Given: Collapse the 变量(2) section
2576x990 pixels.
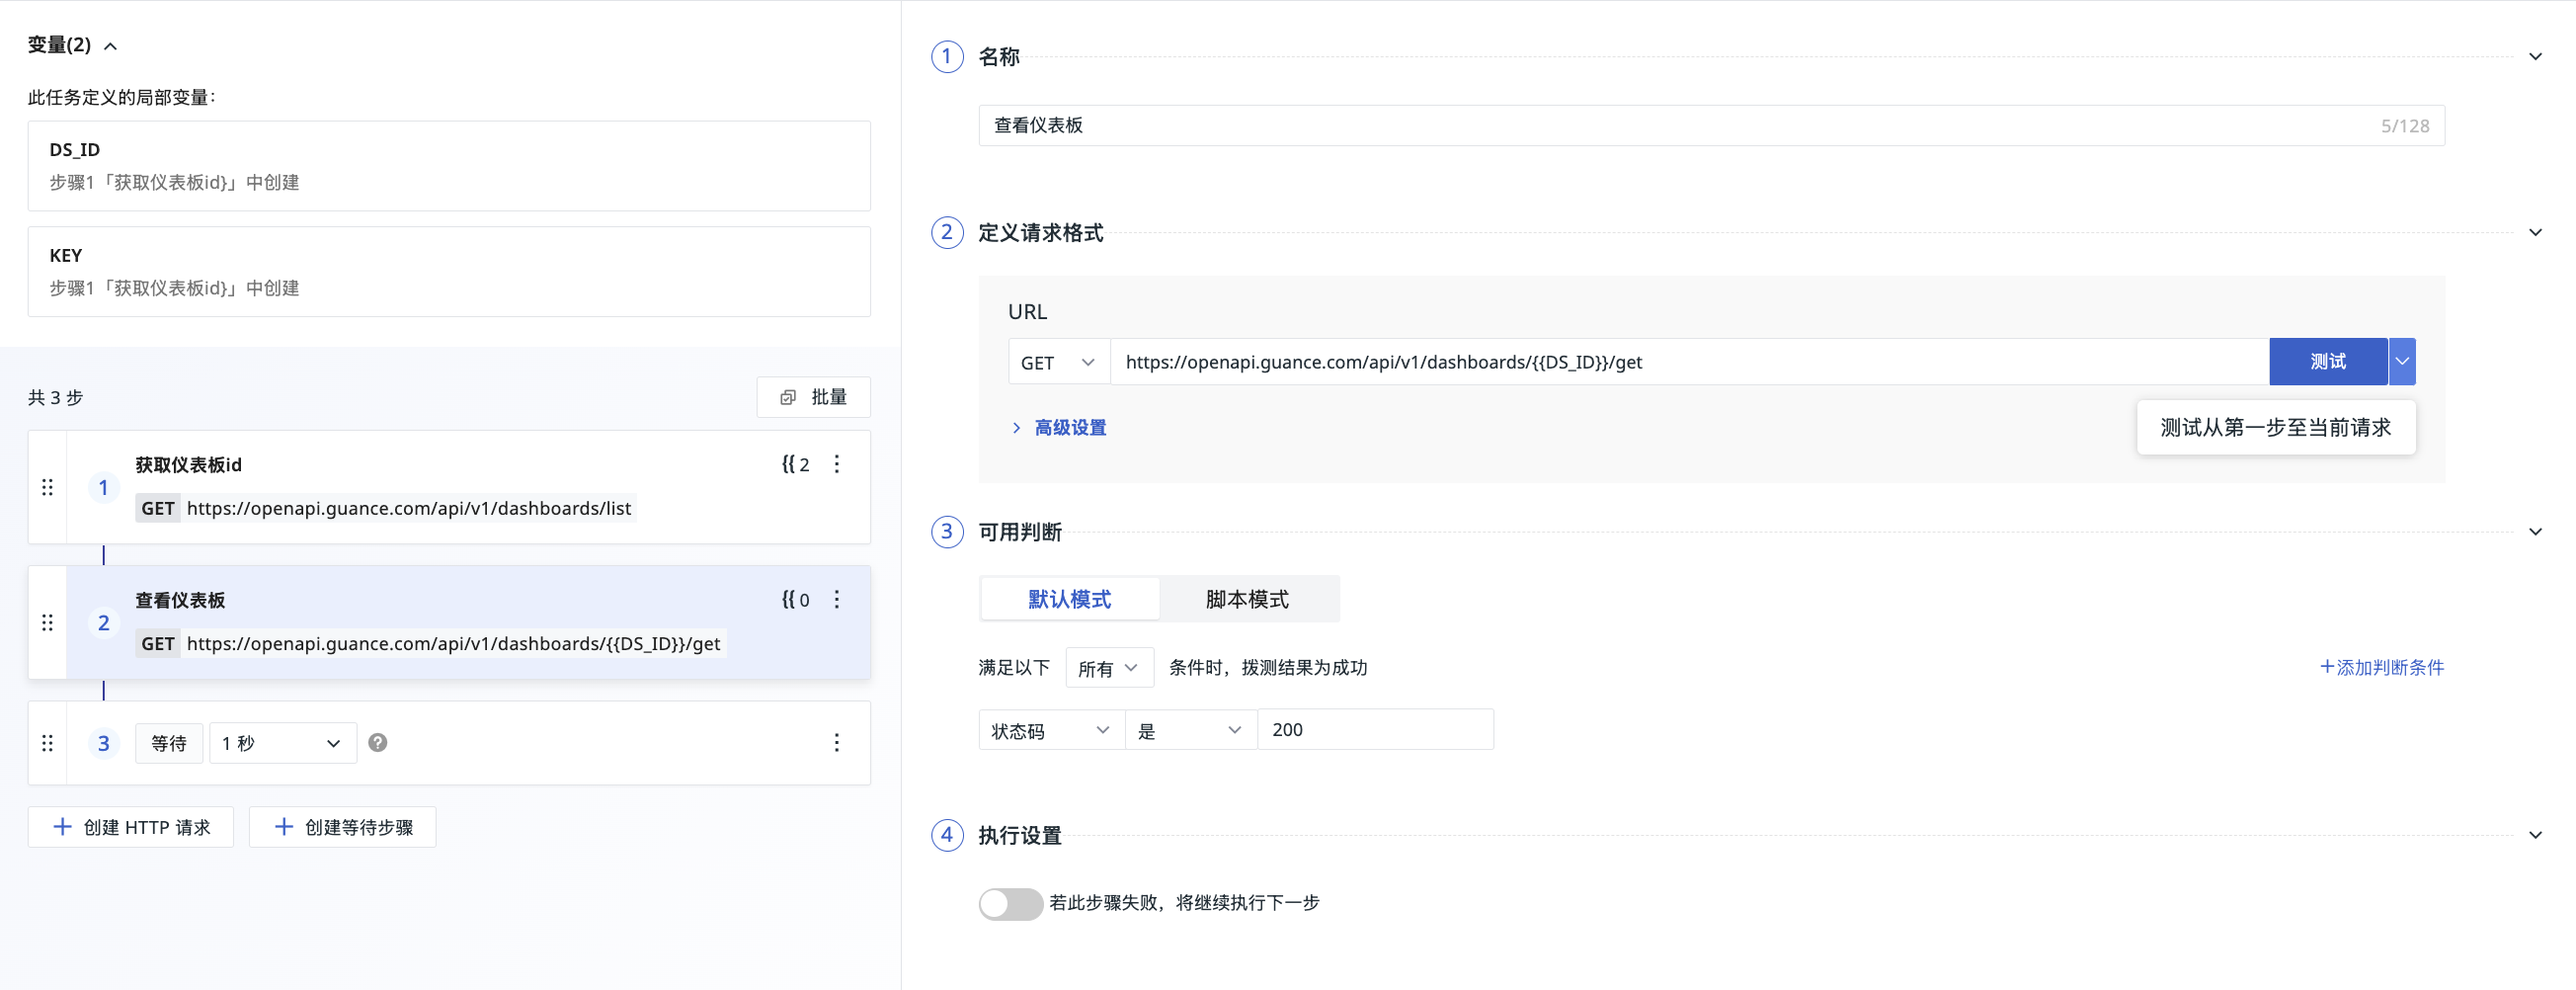Looking at the screenshot, I should (x=111, y=46).
